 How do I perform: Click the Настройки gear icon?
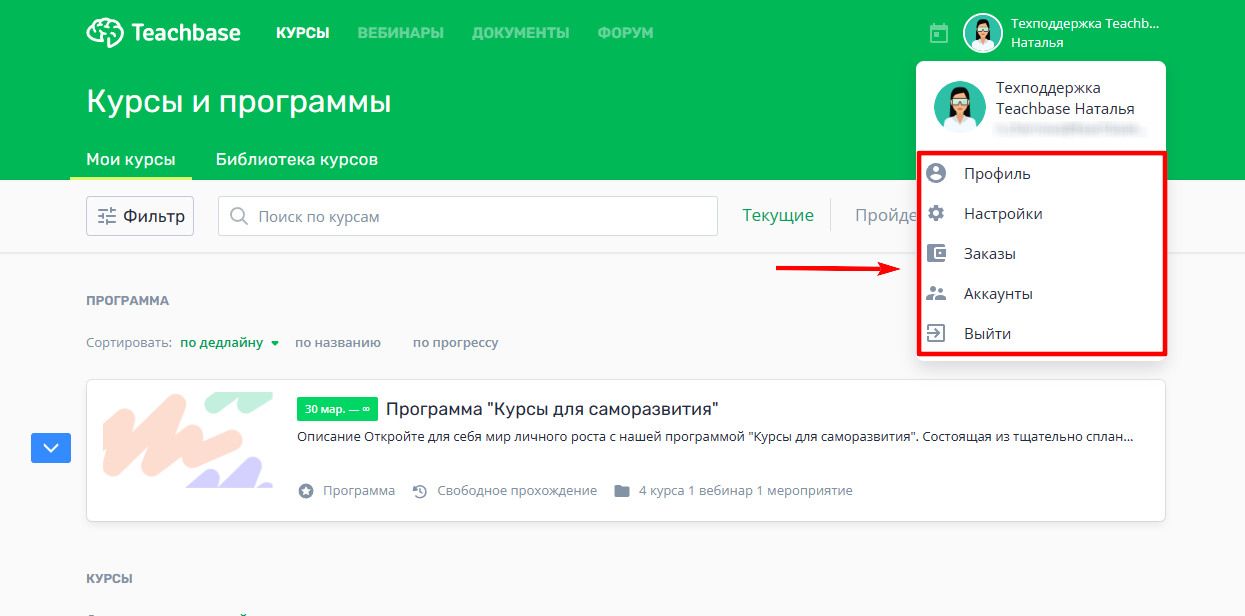[936, 213]
